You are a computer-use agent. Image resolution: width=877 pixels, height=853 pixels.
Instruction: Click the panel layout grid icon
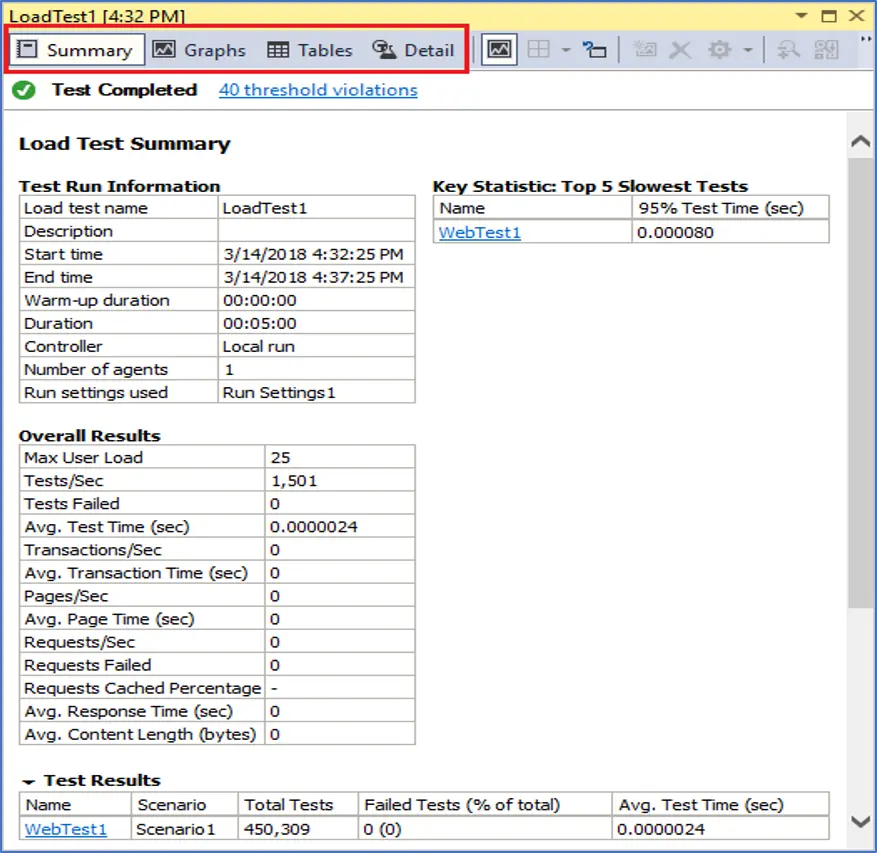point(539,50)
